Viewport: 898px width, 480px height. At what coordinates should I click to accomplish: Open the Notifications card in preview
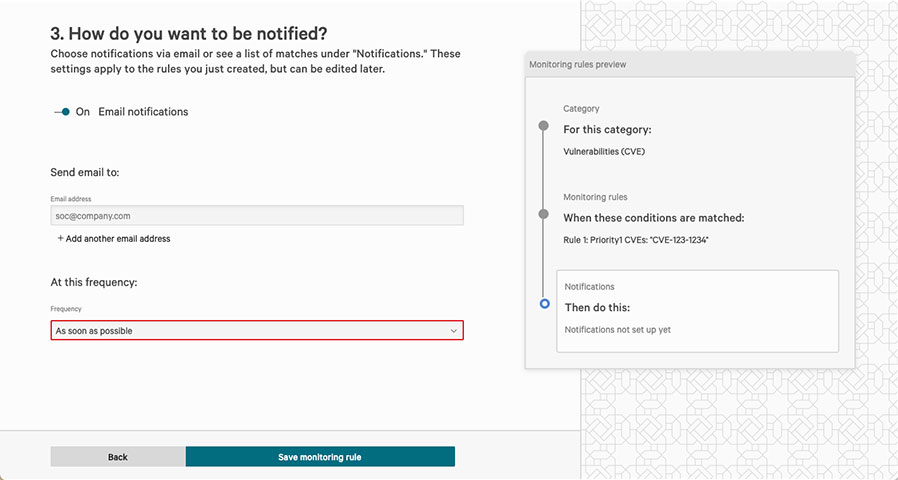point(698,311)
